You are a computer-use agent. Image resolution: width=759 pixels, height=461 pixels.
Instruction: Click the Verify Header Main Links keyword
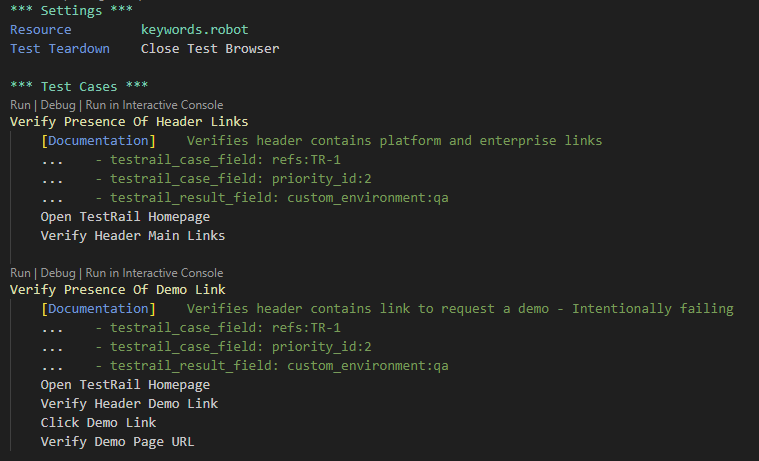[x=132, y=236]
